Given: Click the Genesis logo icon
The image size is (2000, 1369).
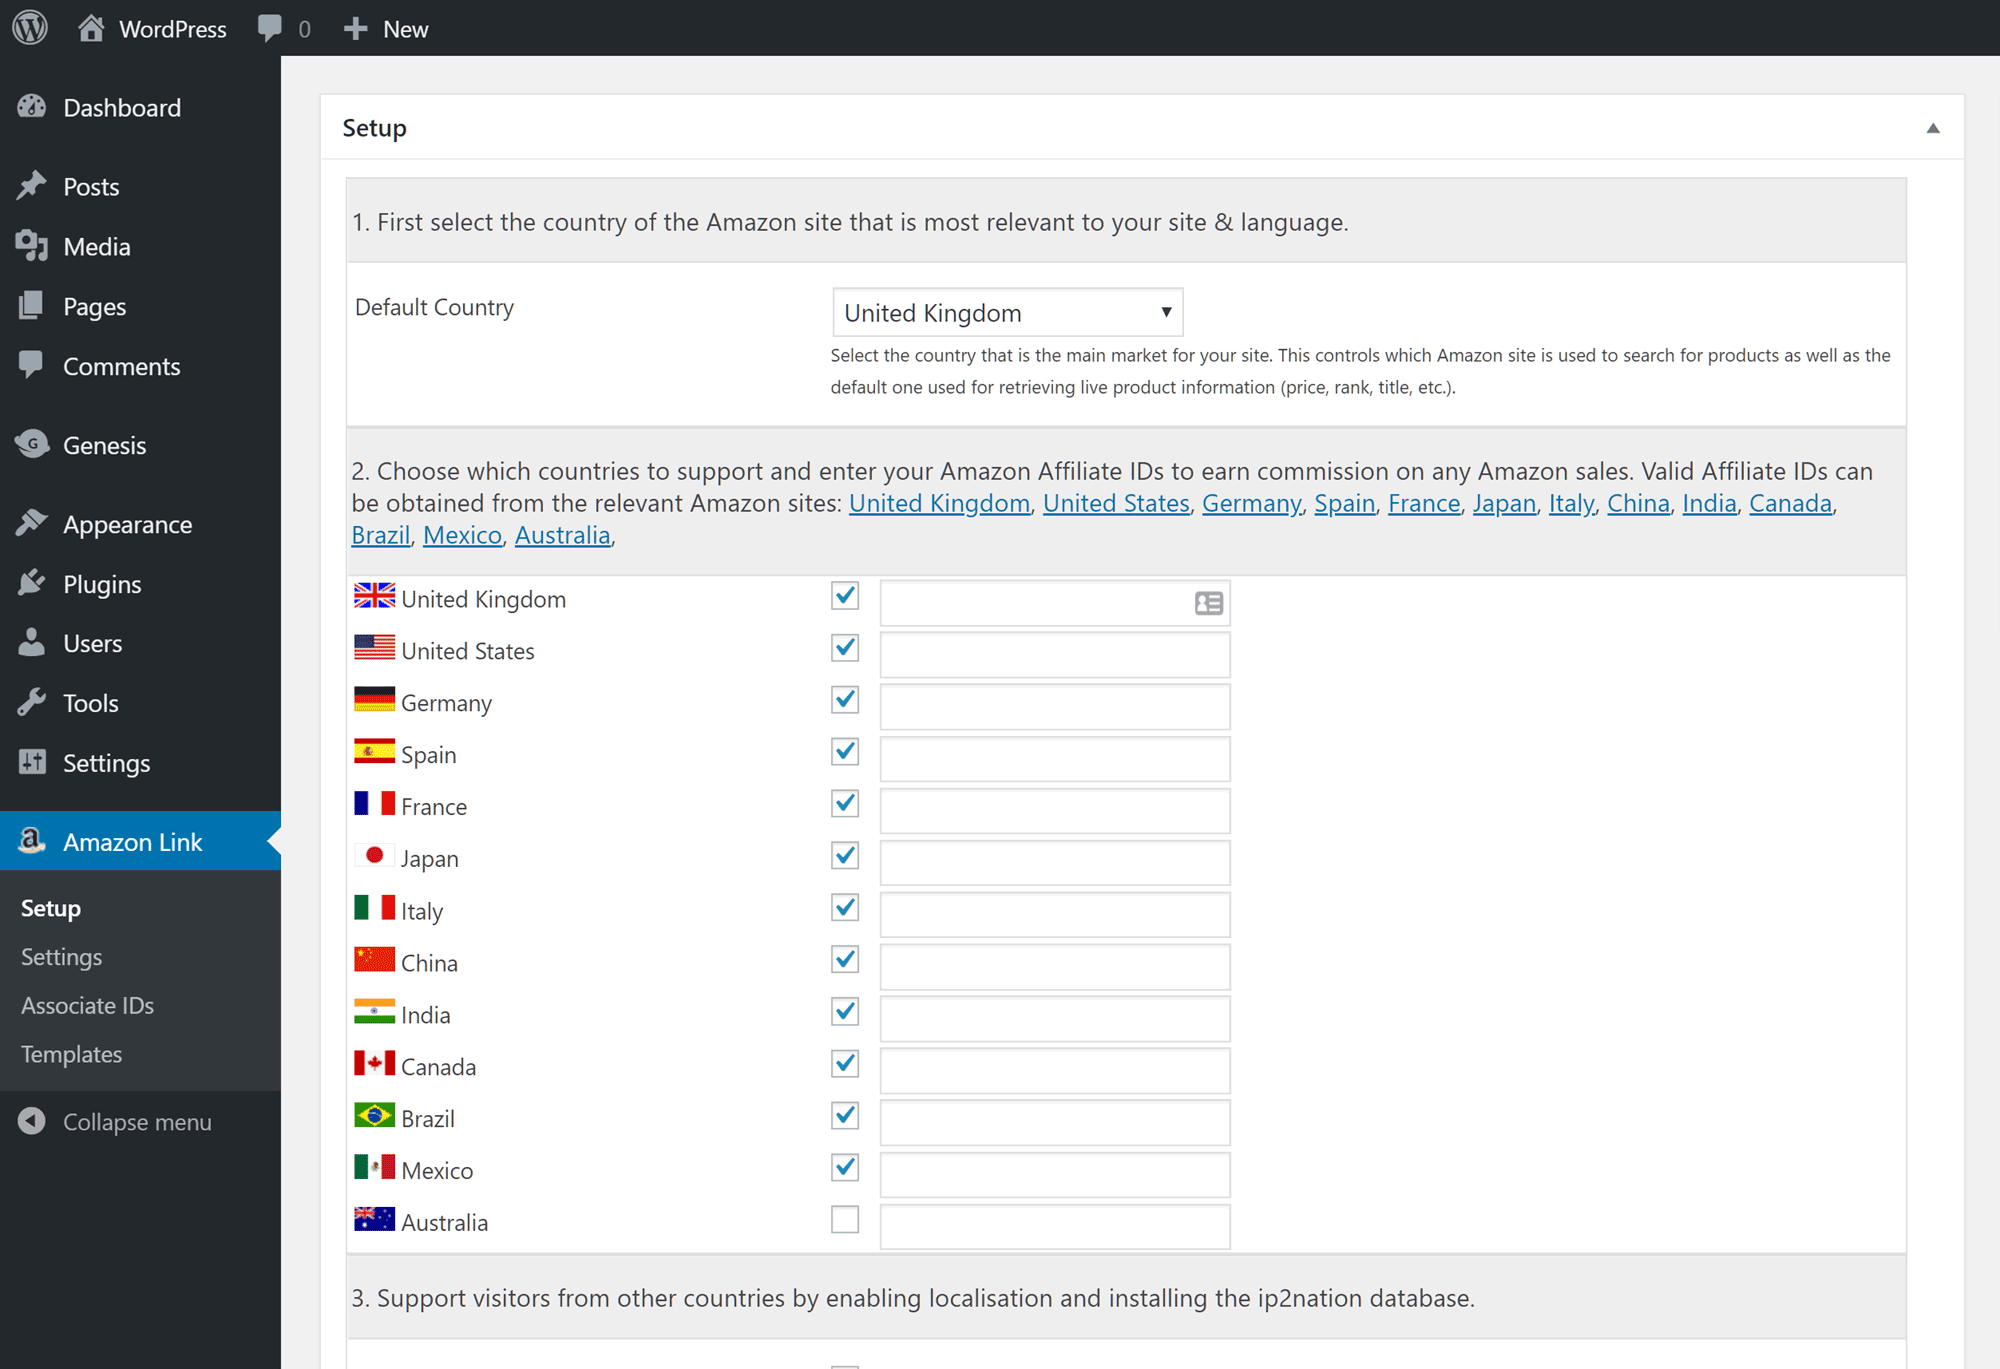Looking at the screenshot, I should (x=32, y=444).
